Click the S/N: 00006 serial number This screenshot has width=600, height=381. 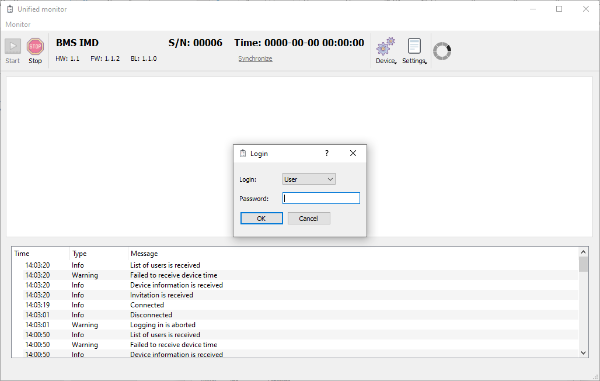coord(195,42)
